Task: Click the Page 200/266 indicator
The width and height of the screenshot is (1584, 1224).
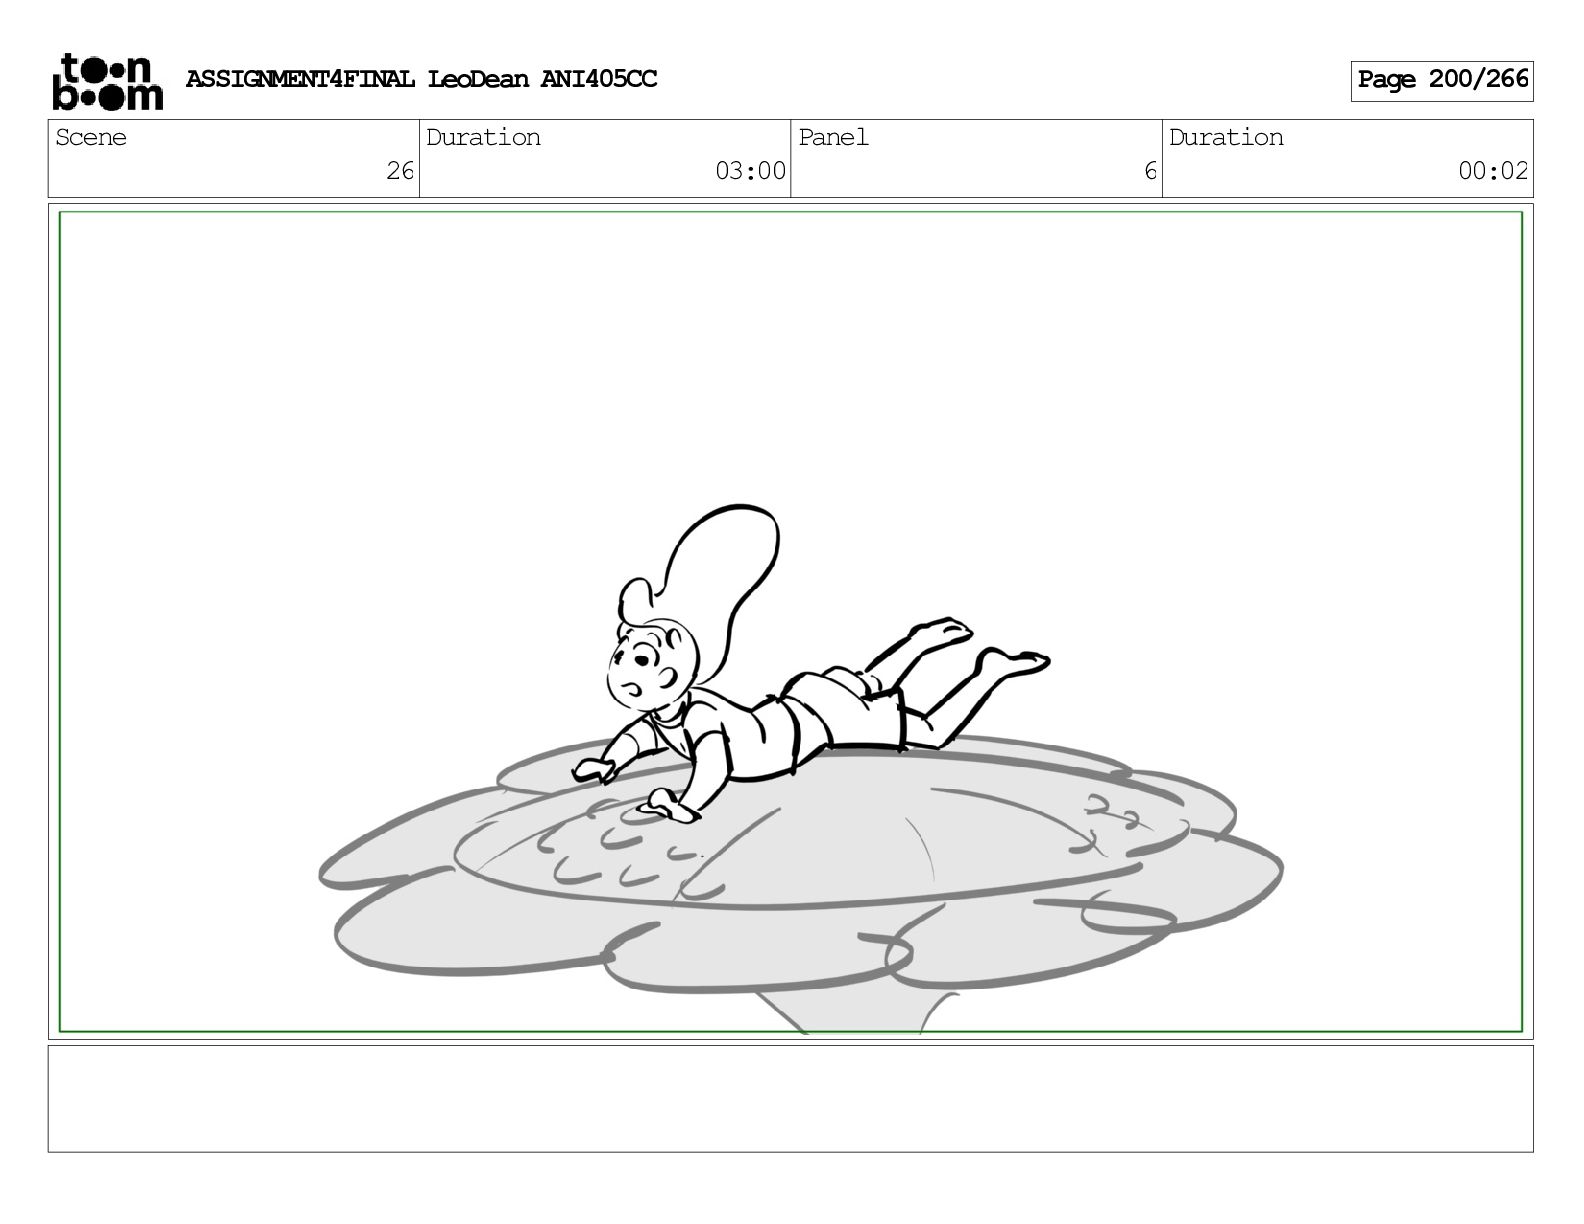Action: 1442,80
